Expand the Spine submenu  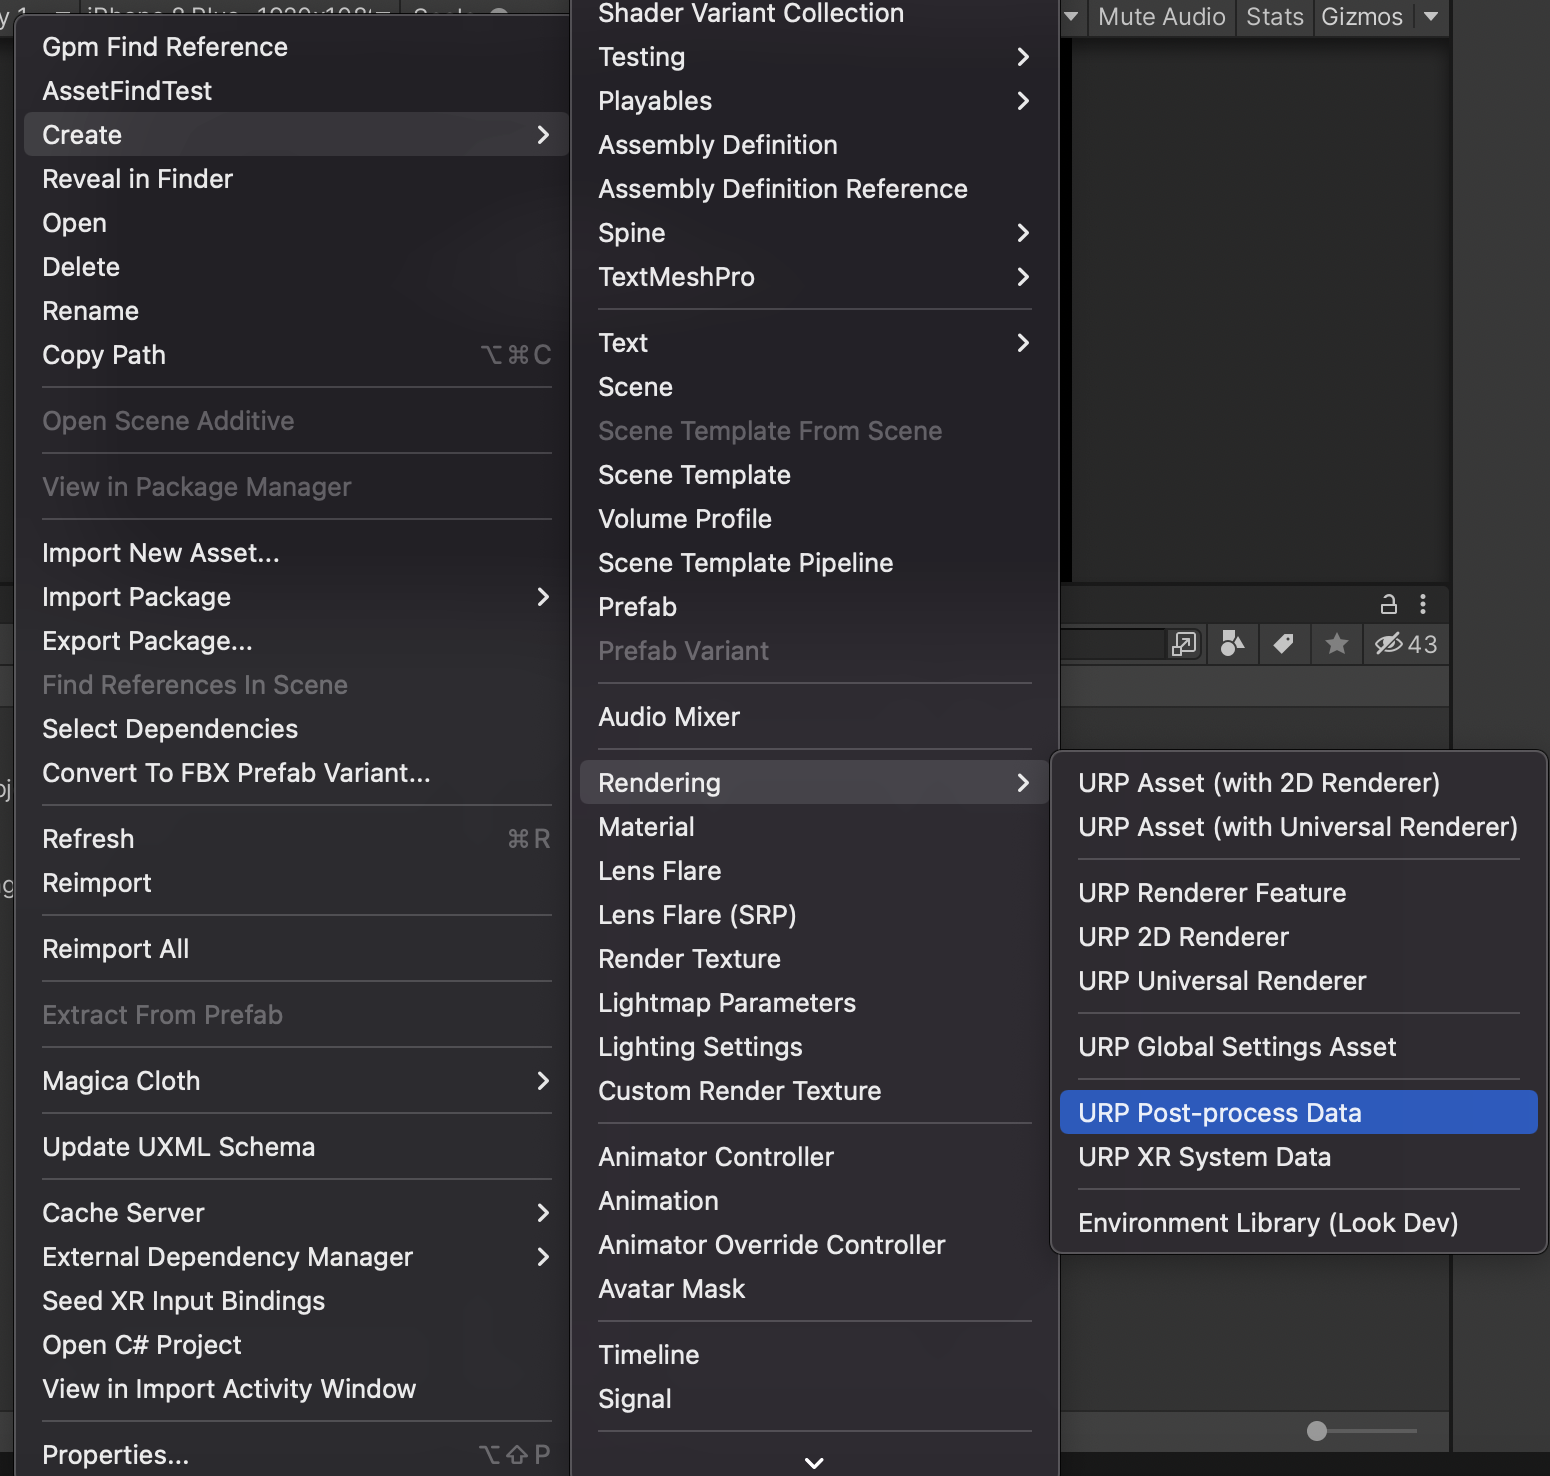814,233
